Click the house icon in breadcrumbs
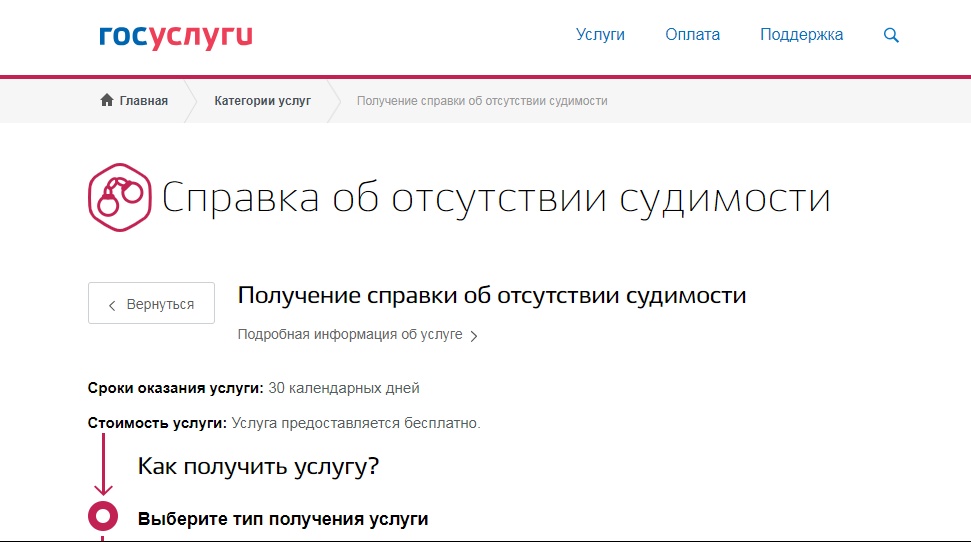This screenshot has height=542, width=971. (107, 101)
